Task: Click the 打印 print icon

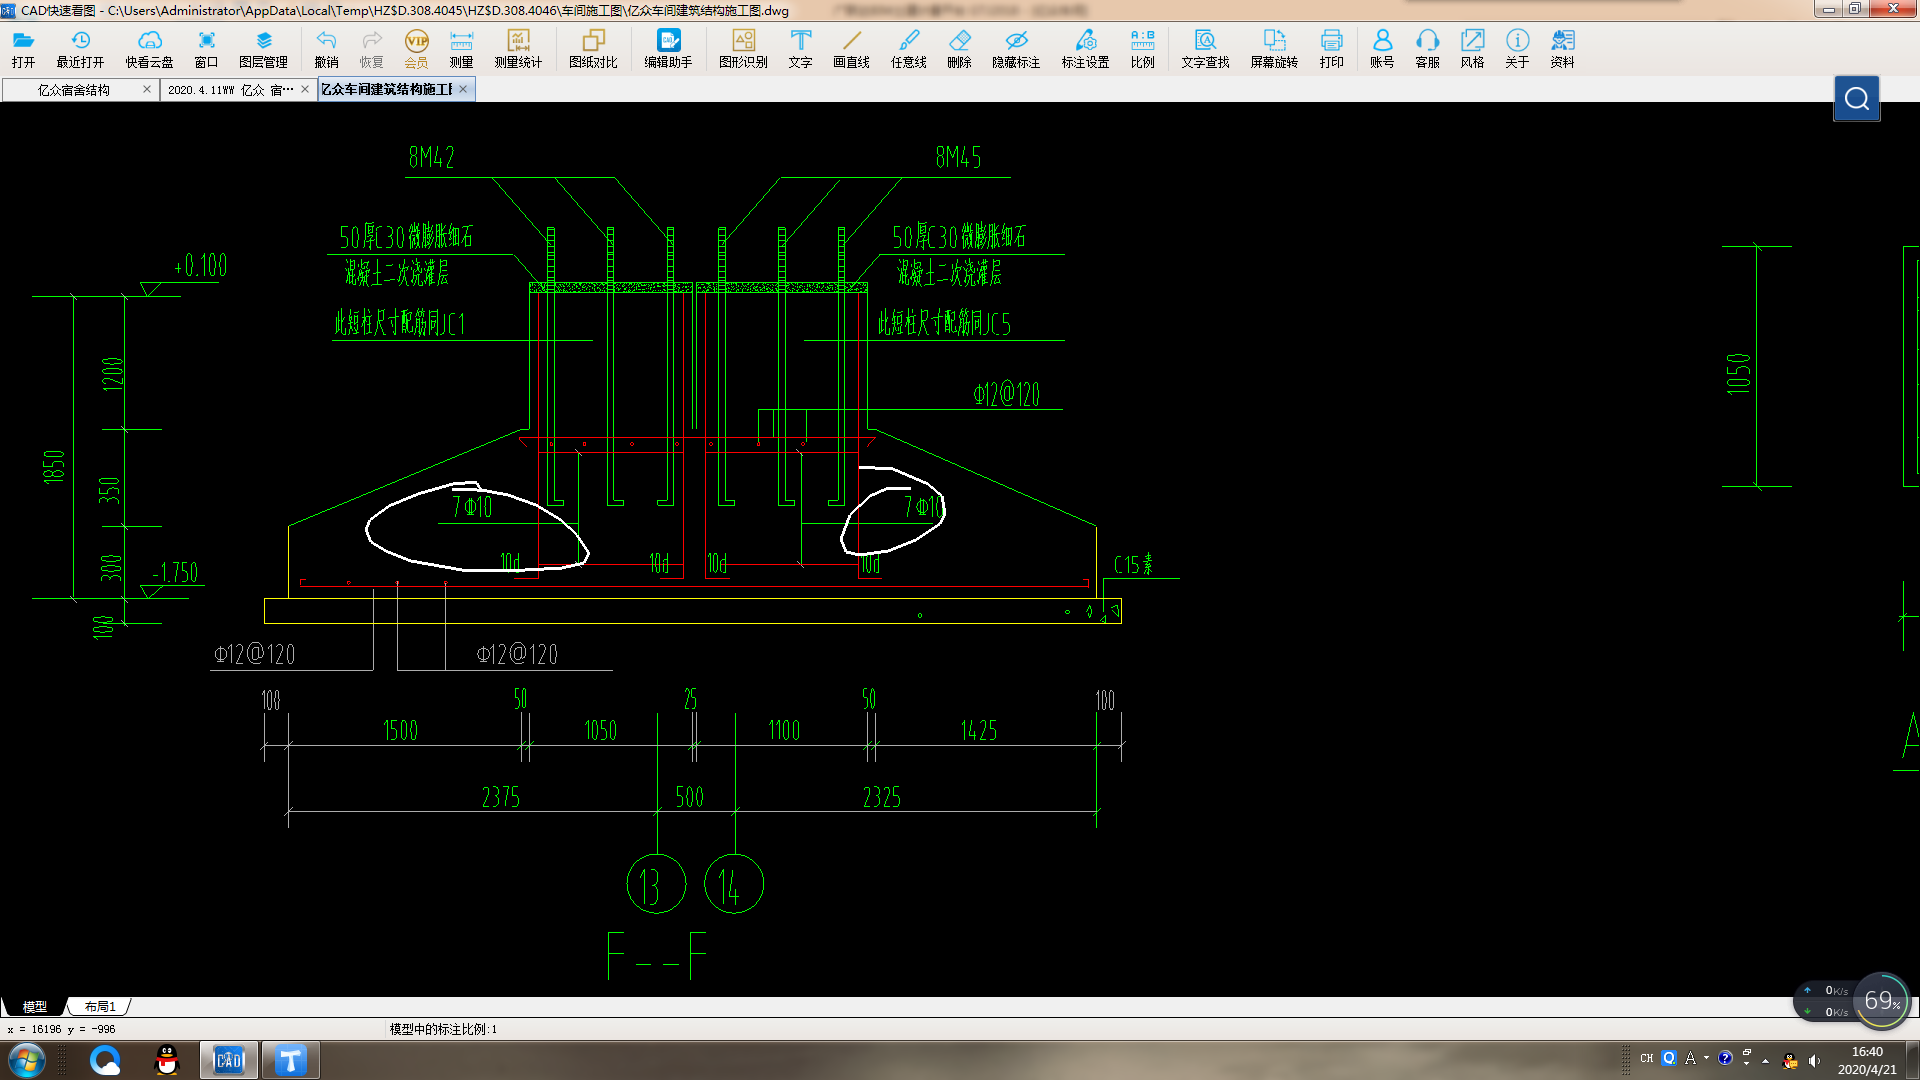Action: (x=1331, y=48)
